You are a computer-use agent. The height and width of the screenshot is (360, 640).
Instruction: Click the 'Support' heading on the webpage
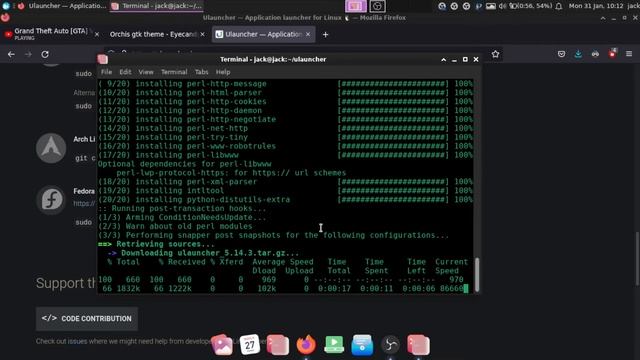click(x=66, y=283)
